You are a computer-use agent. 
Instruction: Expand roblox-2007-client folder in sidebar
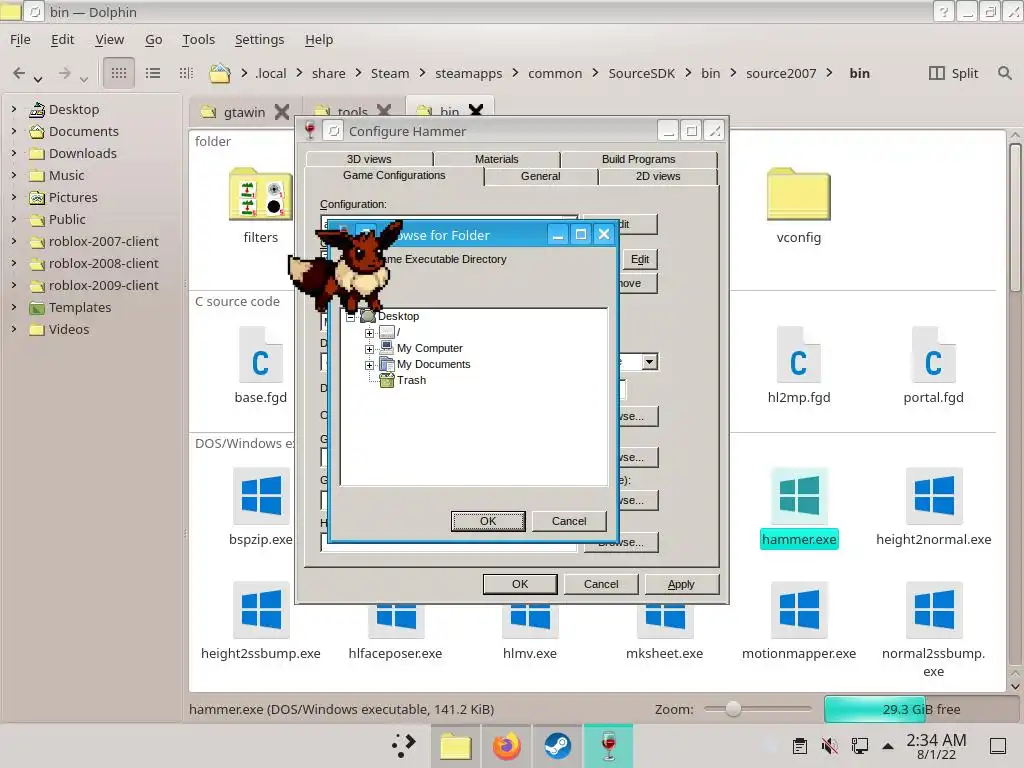coord(14,241)
